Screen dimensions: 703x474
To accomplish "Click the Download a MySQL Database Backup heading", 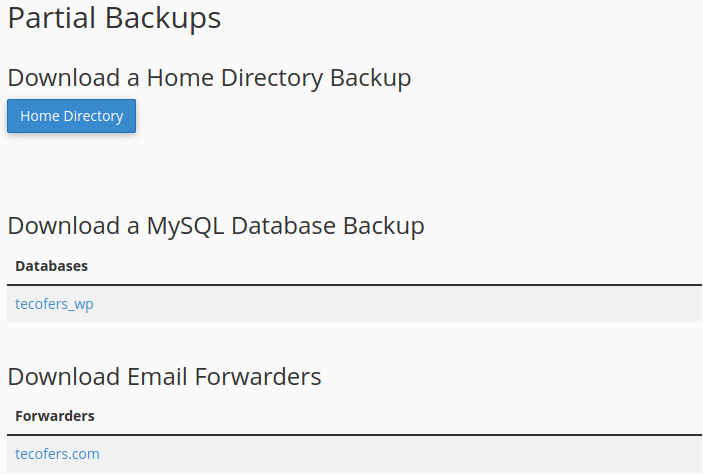I will [215, 226].
